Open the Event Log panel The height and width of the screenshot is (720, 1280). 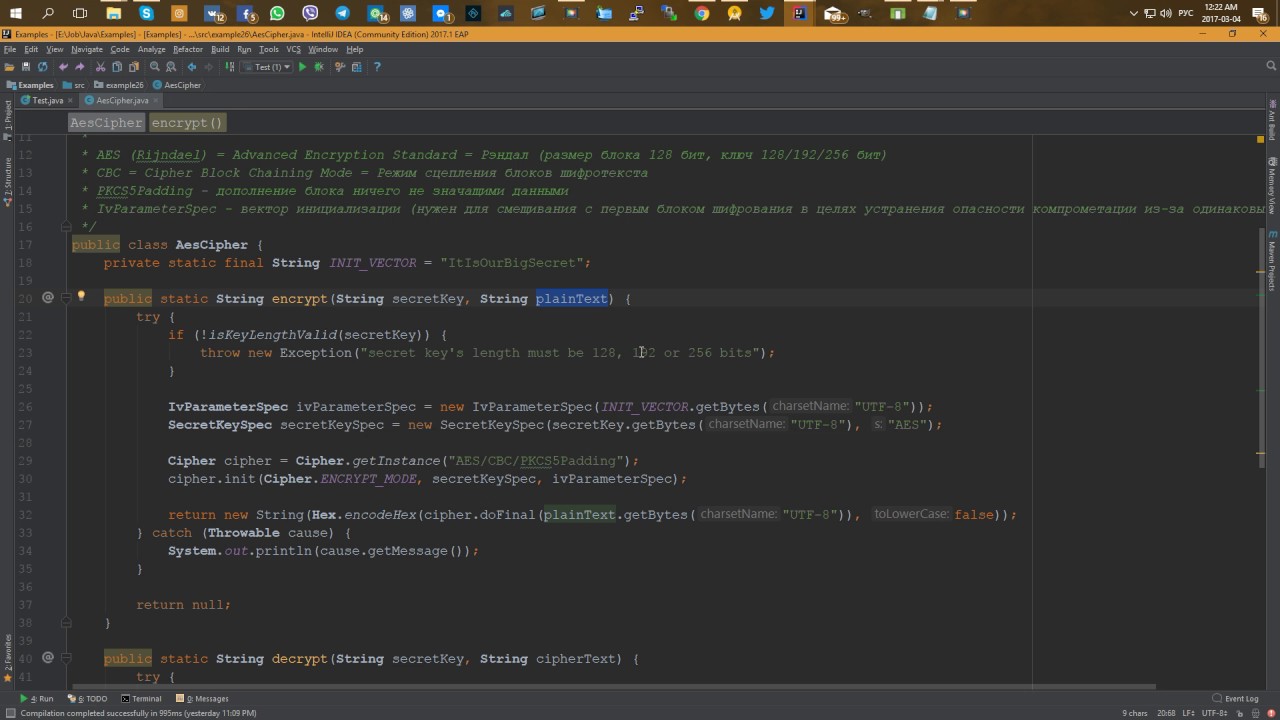[1235, 699]
